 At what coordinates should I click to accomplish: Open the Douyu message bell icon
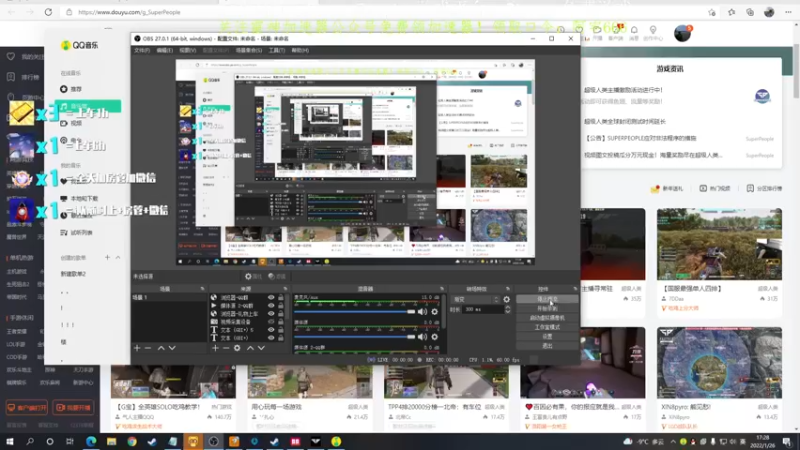click(x=634, y=30)
